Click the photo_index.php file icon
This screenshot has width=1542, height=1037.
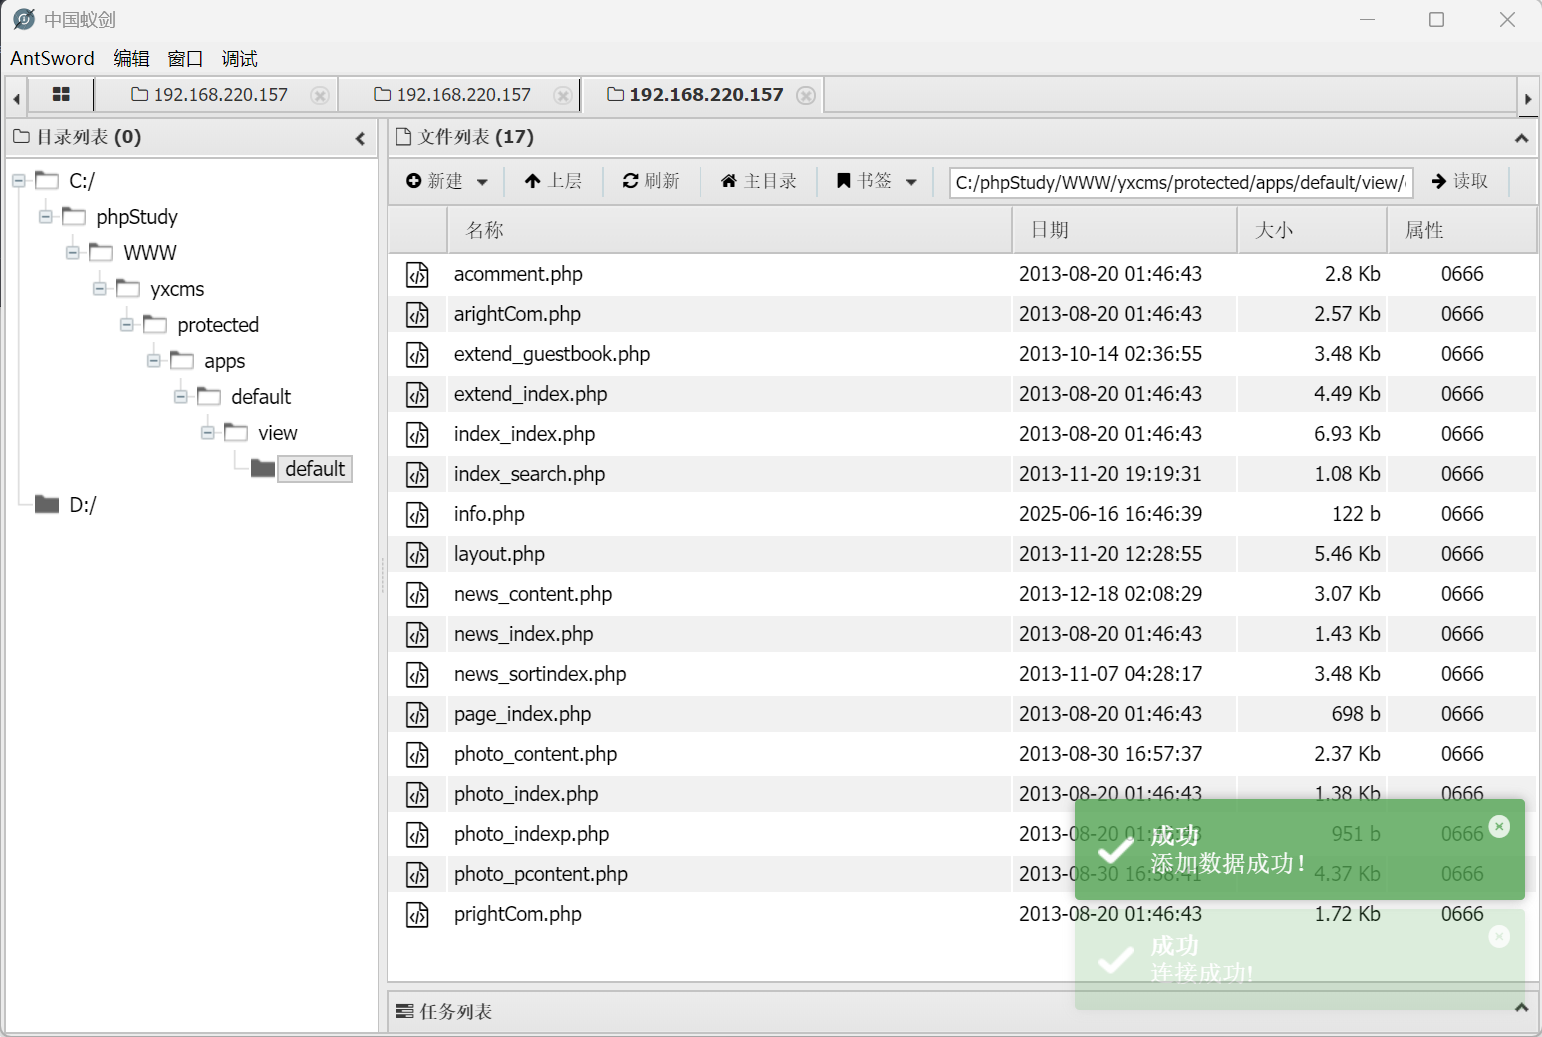pos(417,794)
